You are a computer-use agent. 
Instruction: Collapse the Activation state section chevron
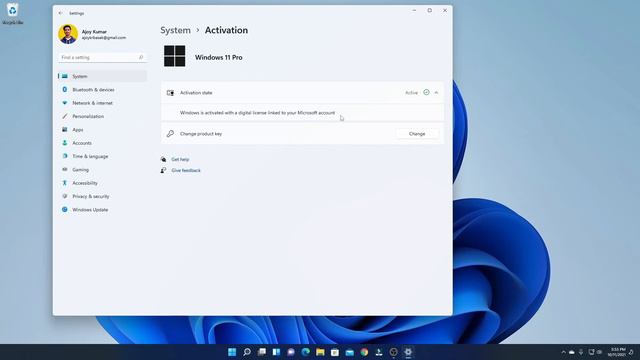(x=436, y=93)
